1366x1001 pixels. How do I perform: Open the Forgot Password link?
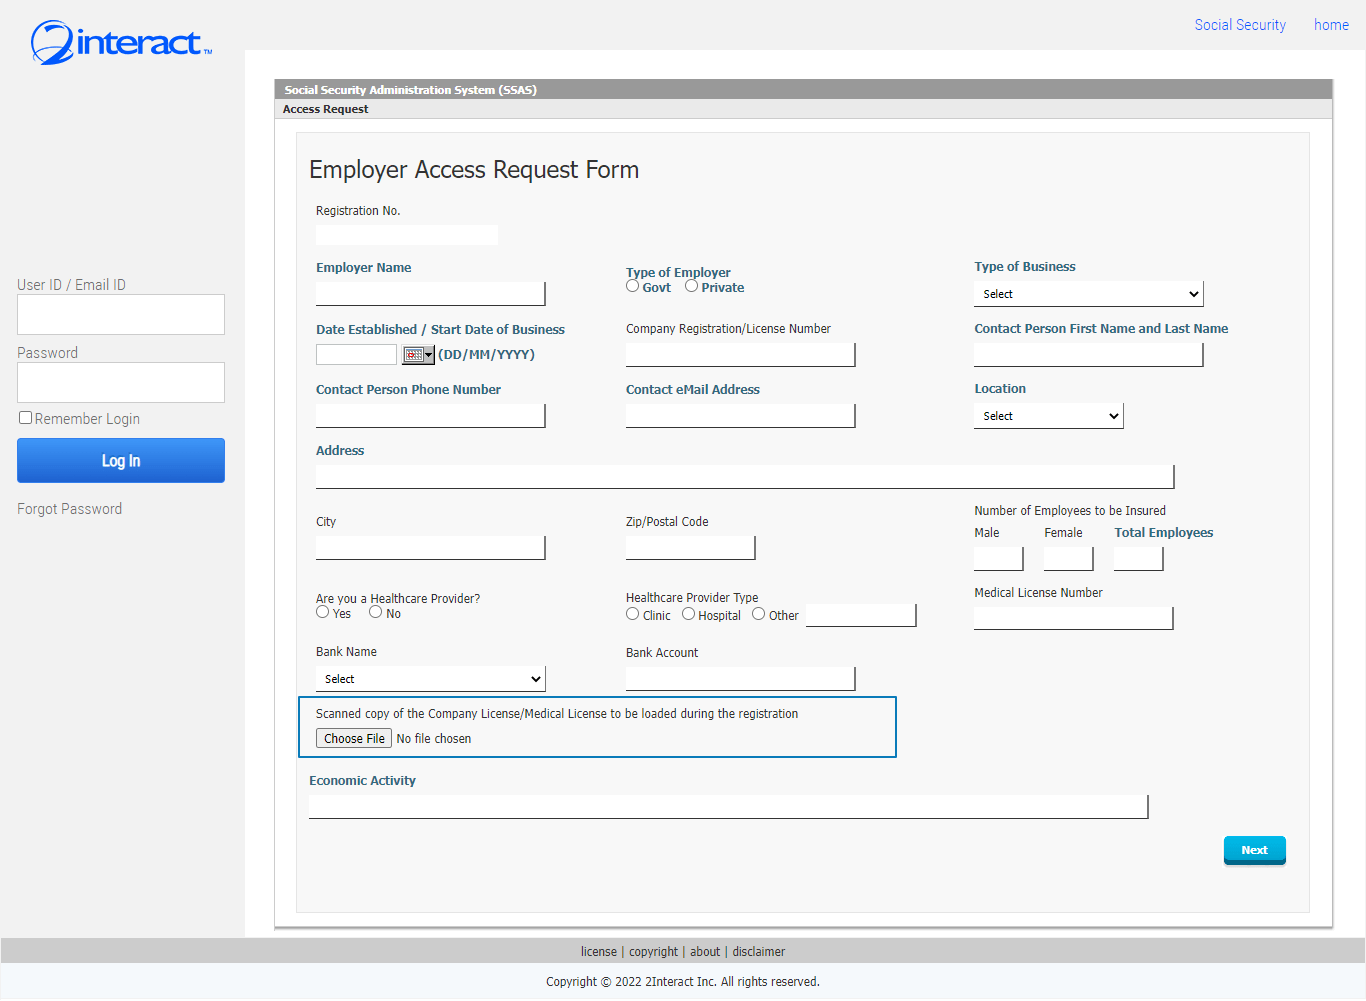click(x=69, y=508)
